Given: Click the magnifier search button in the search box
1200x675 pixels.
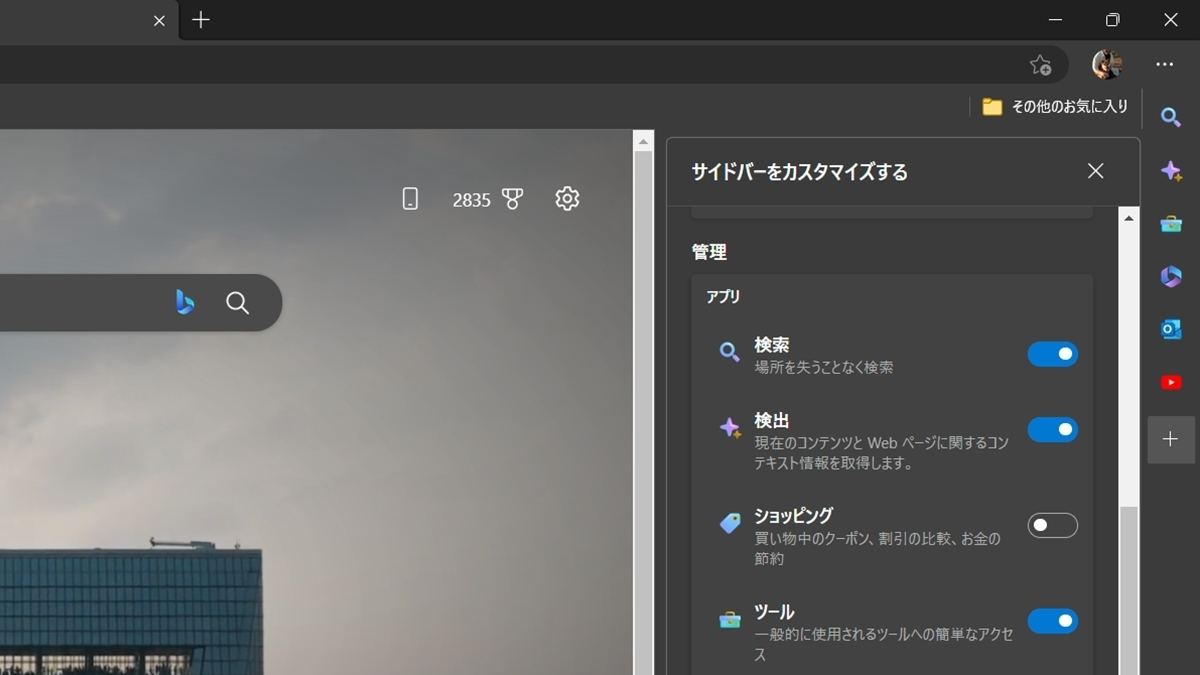Looking at the screenshot, I should pos(237,303).
